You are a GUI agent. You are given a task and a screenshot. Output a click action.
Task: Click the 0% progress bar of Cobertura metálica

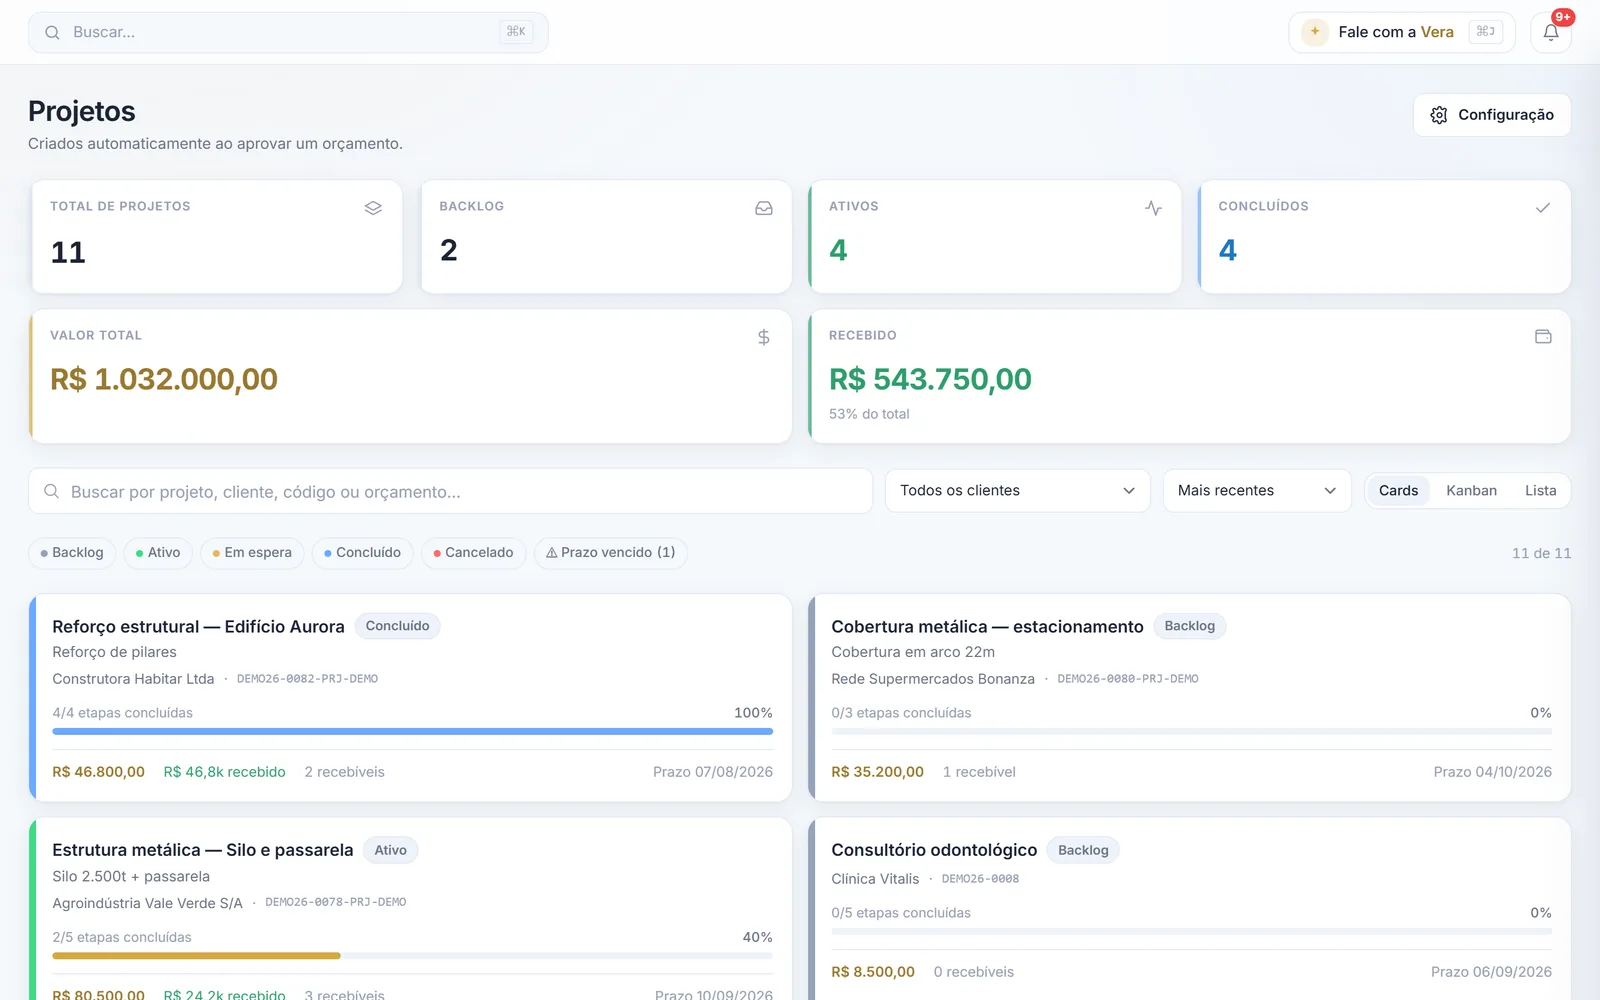pyautogui.click(x=1191, y=731)
